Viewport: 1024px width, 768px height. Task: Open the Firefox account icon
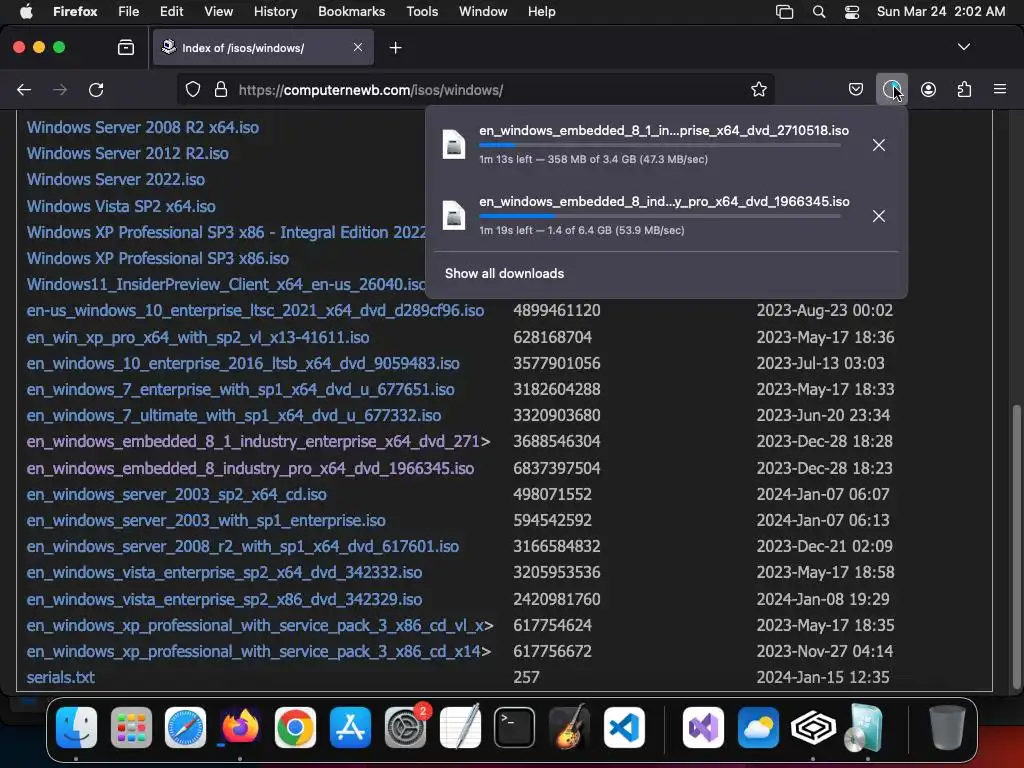coord(928,89)
